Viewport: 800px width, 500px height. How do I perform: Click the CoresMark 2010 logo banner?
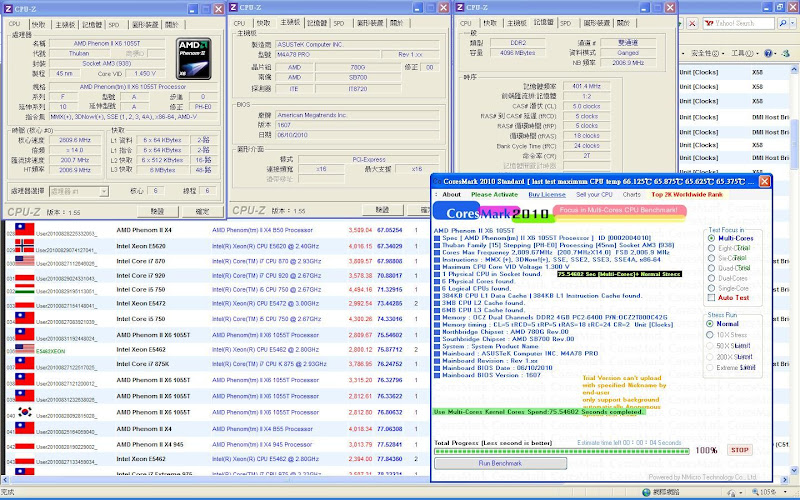click(x=492, y=212)
